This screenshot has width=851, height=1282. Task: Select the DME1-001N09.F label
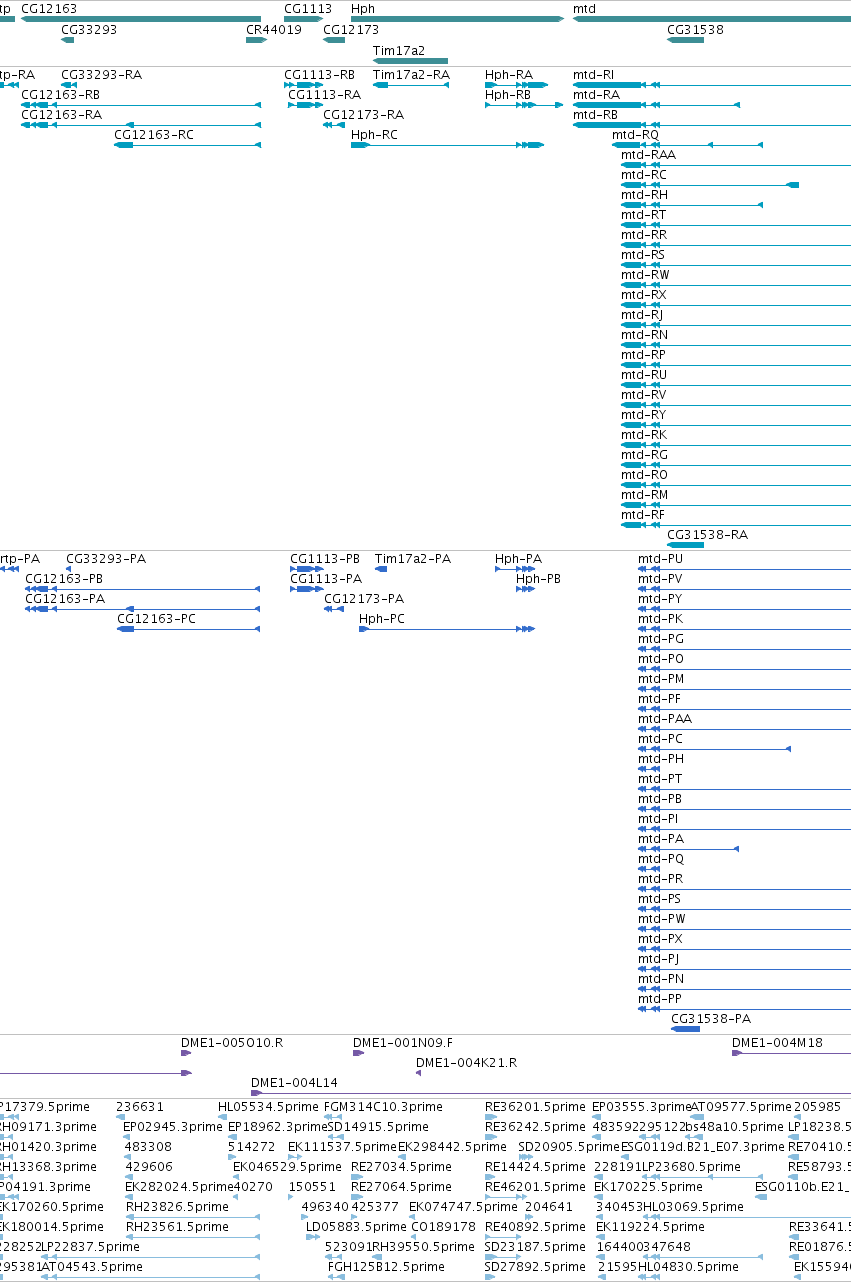403,1043
